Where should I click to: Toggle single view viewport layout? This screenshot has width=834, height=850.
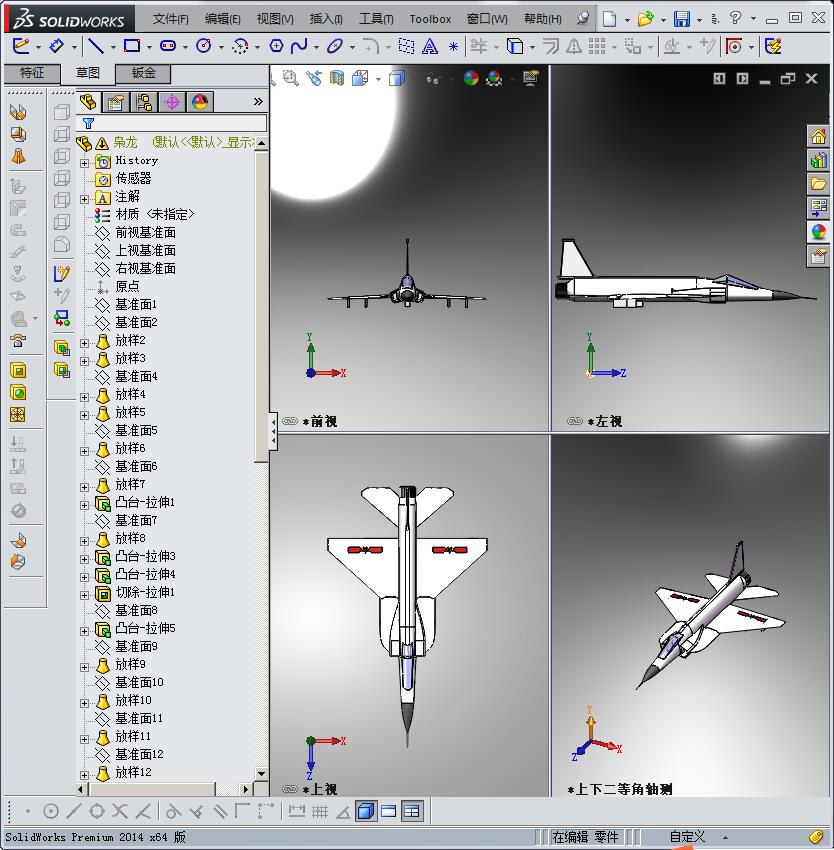point(366,811)
